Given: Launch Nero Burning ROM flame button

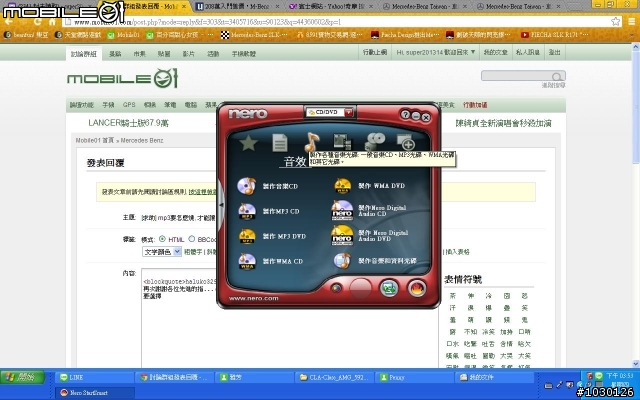Looking at the screenshot, I should pos(417,288).
